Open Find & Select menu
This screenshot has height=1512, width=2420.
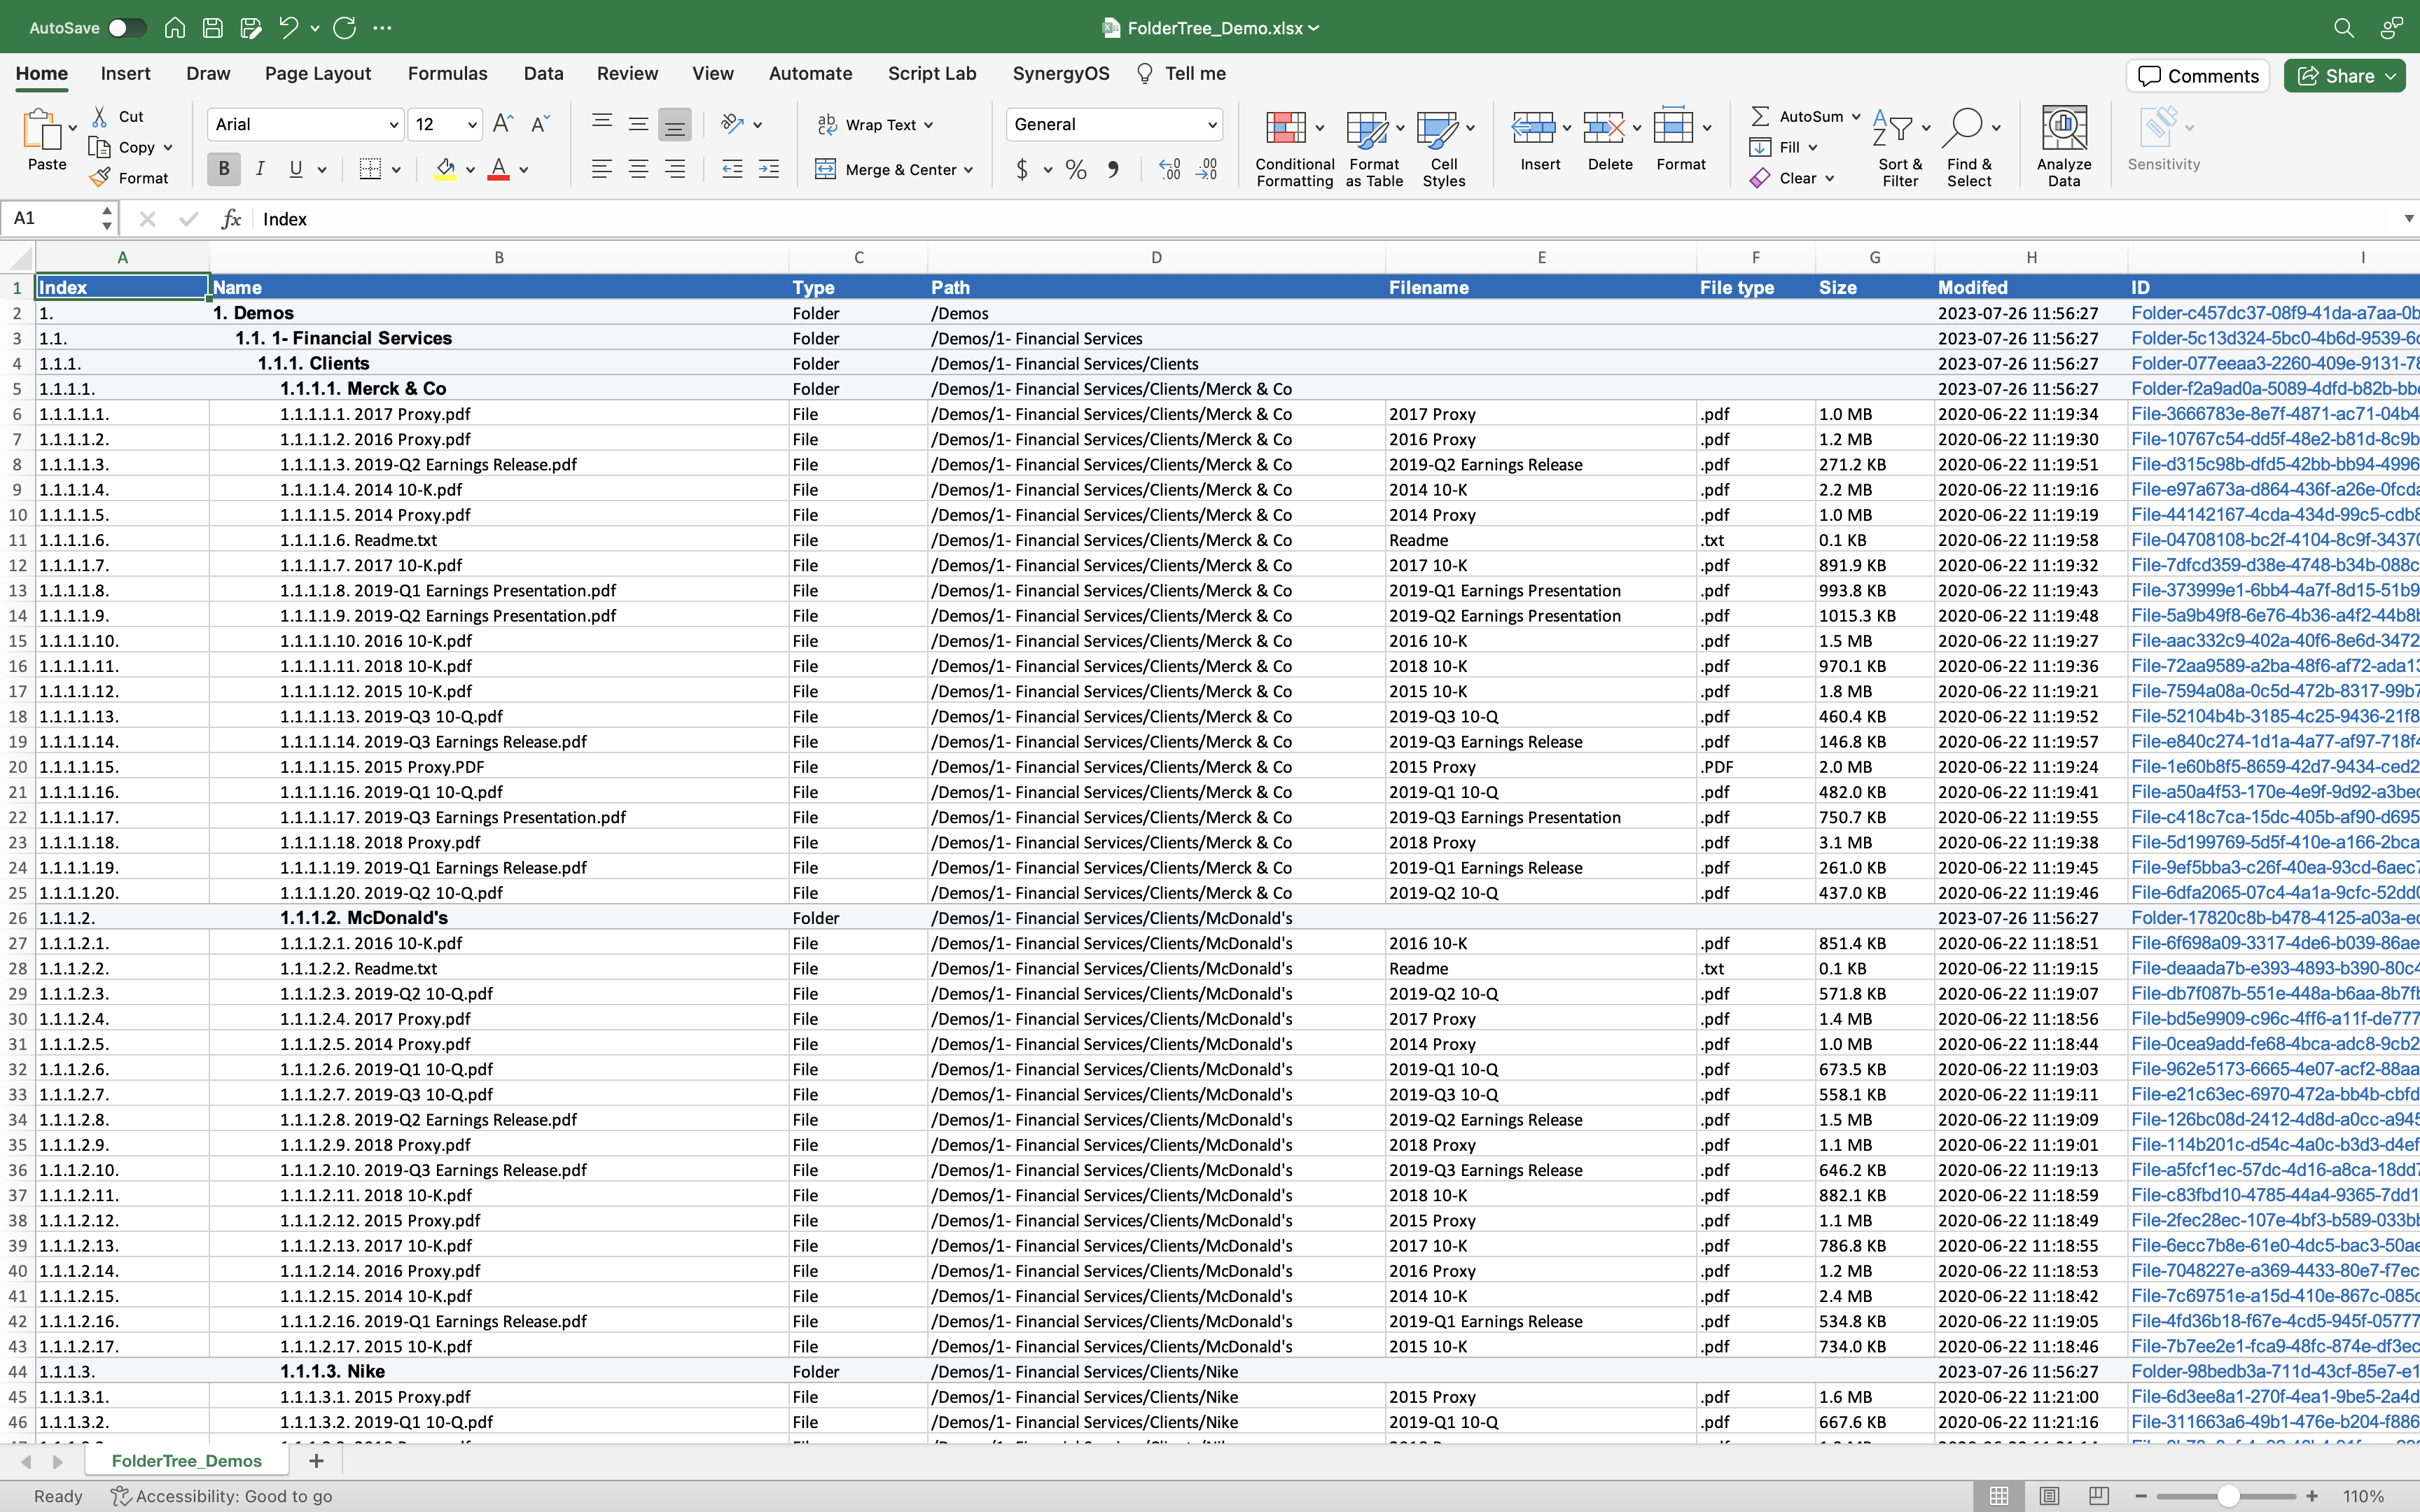click(1970, 148)
